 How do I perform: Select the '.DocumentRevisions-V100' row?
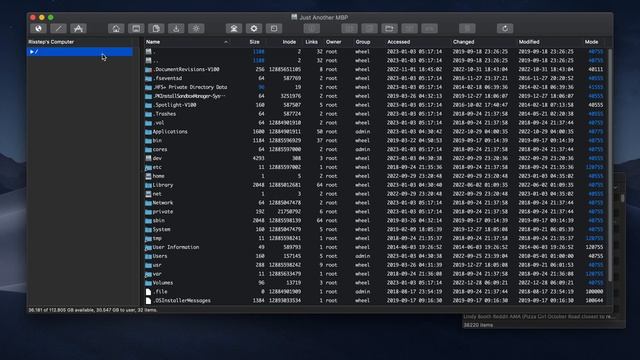tap(375, 69)
